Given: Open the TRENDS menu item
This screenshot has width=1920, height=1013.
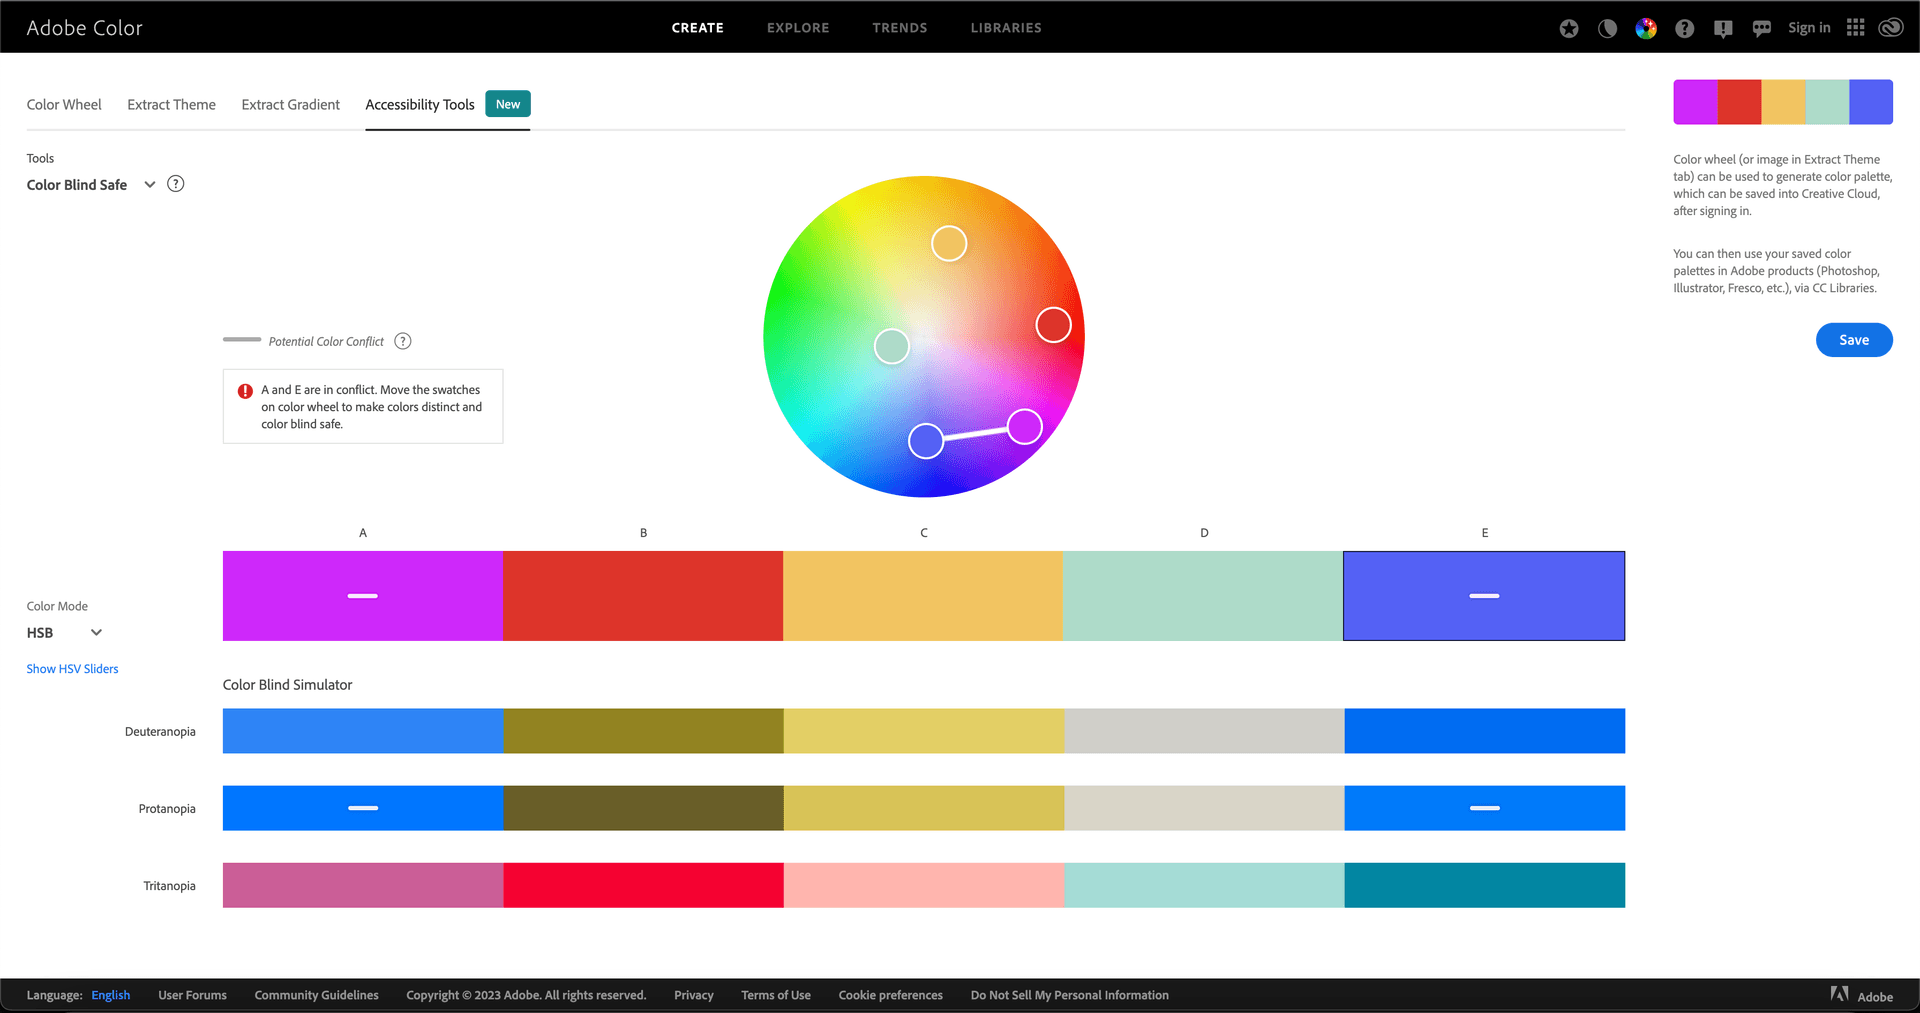Looking at the screenshot, I should [899, 27].
